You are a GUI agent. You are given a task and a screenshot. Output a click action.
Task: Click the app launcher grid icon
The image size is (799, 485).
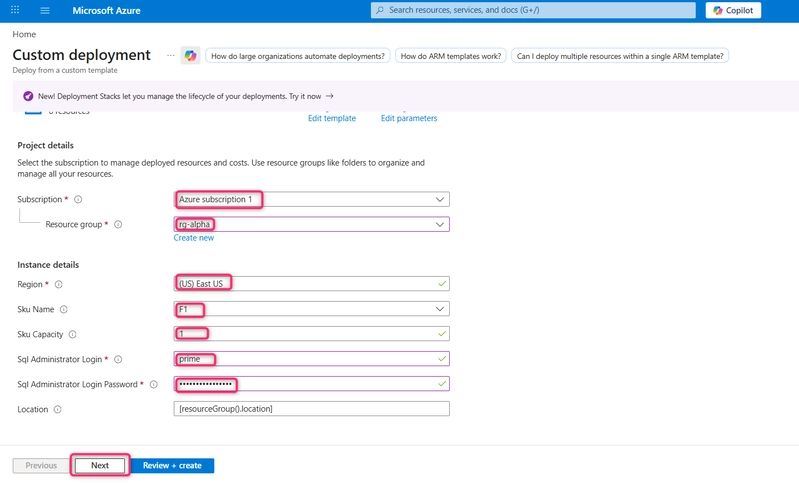tap(15, 10)
